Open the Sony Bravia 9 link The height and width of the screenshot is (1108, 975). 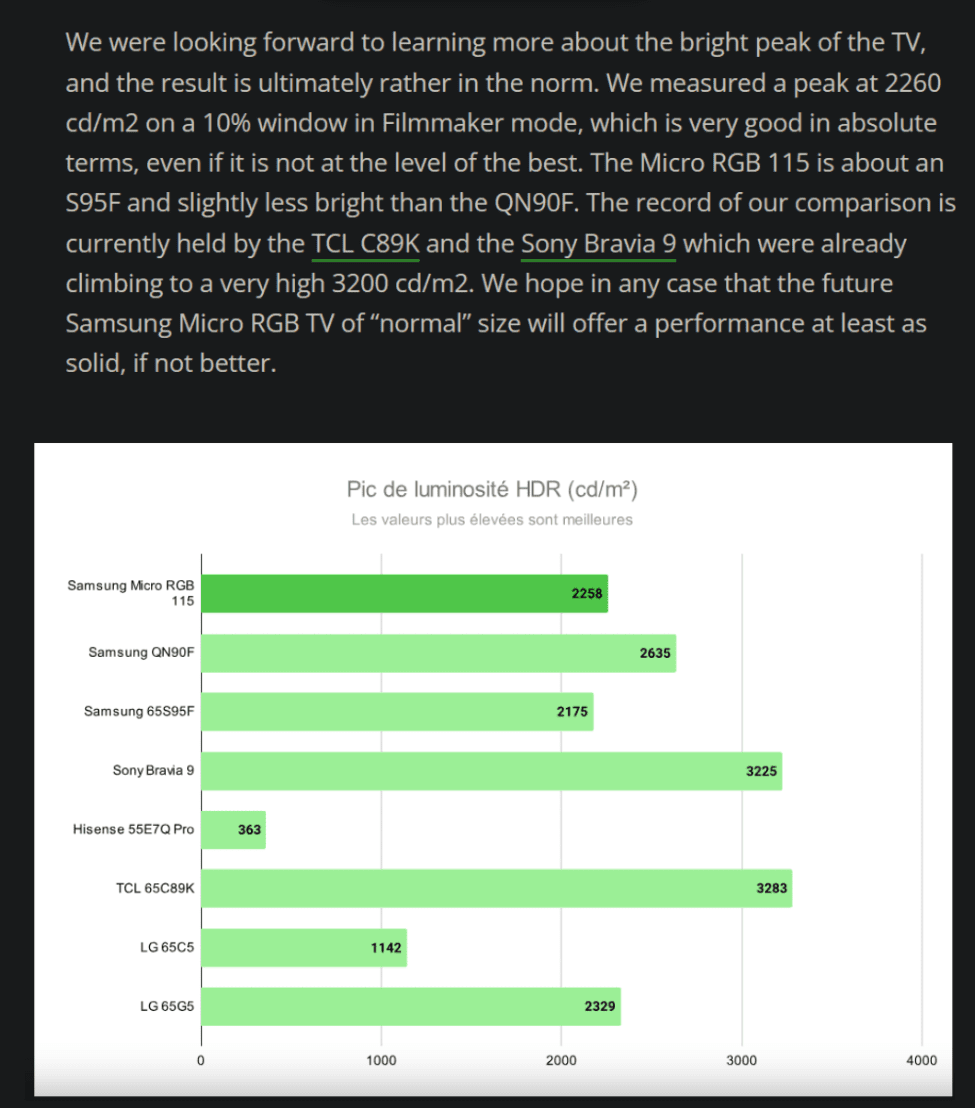click(x=598, y=243)
